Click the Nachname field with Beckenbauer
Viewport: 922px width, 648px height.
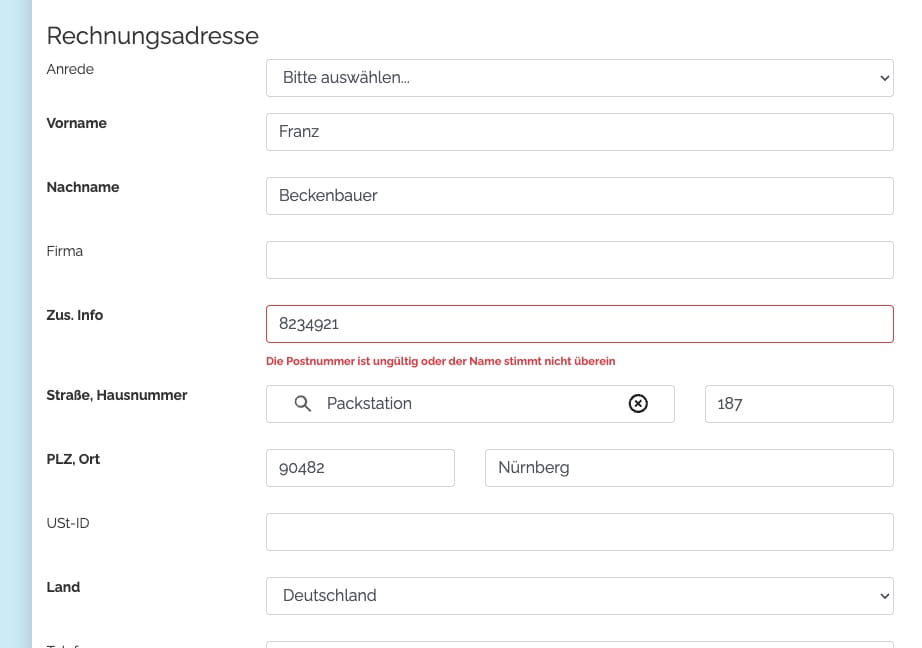point(579,196)
